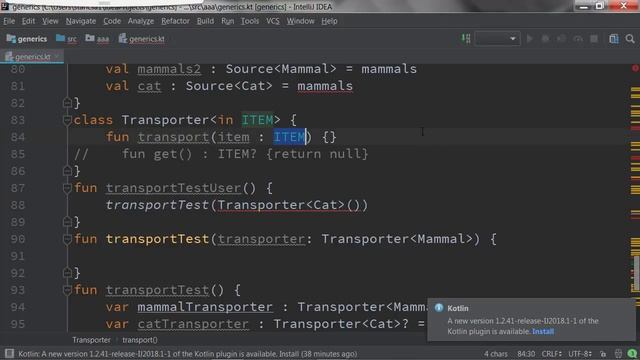The image size is (640, 360).
Task: Open the run configuration dropdown
Action: (497, 39)
